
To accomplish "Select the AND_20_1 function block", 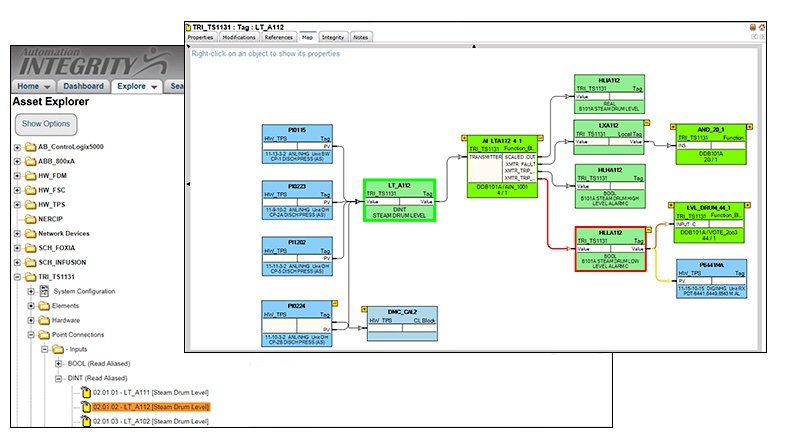I will point(711,145).
